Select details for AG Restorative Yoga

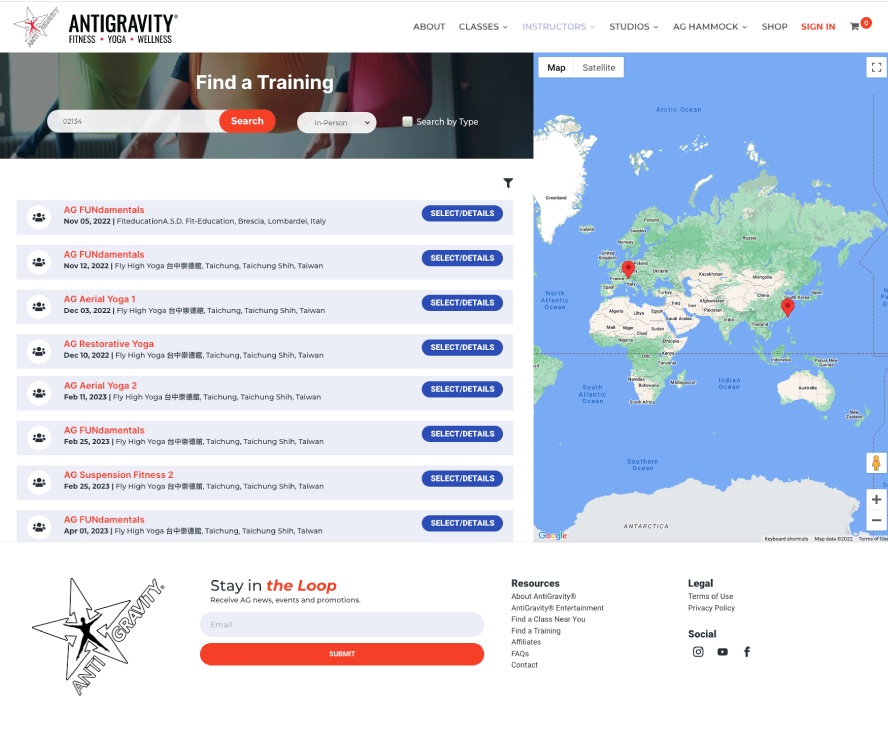[462, 347]
